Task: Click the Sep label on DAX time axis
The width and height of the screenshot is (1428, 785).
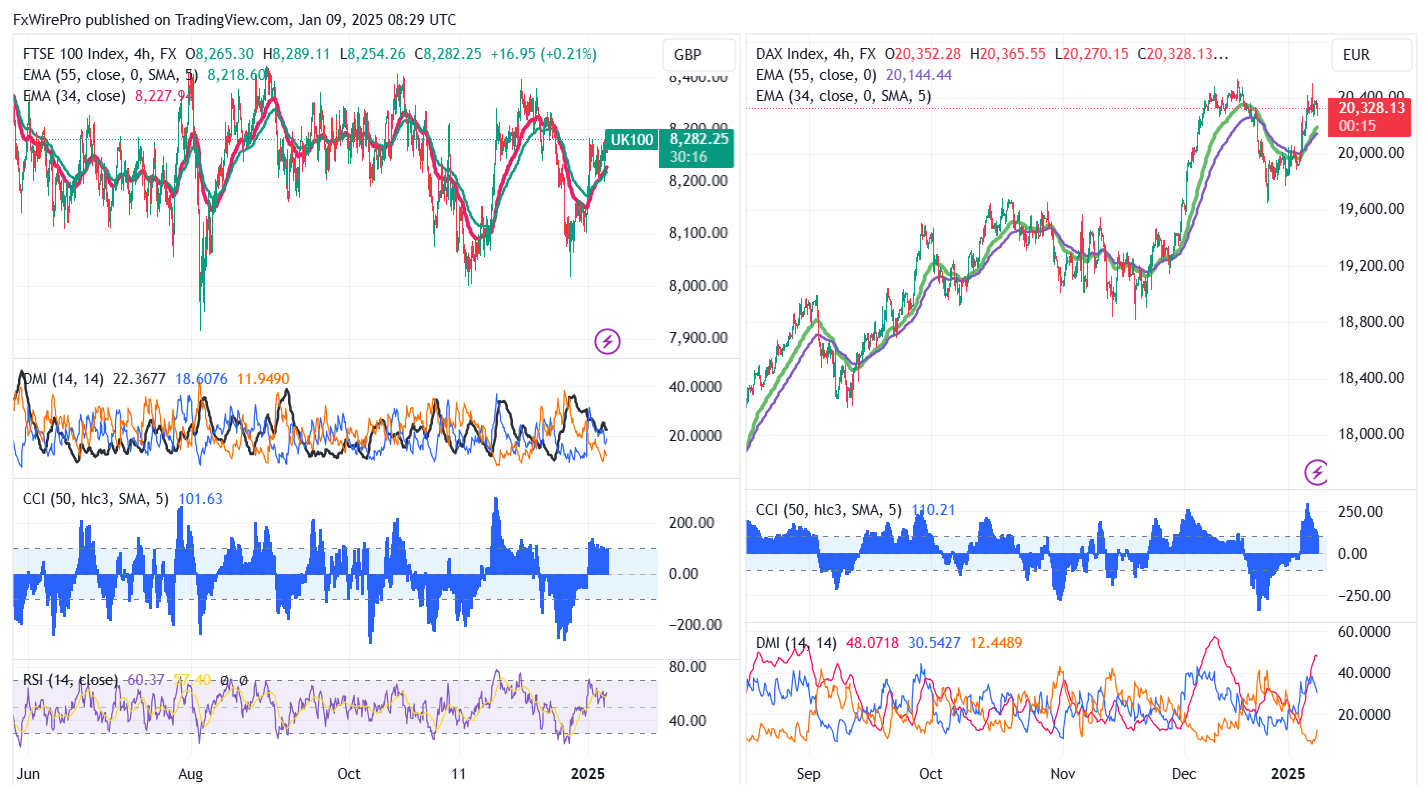Action: 809,773
